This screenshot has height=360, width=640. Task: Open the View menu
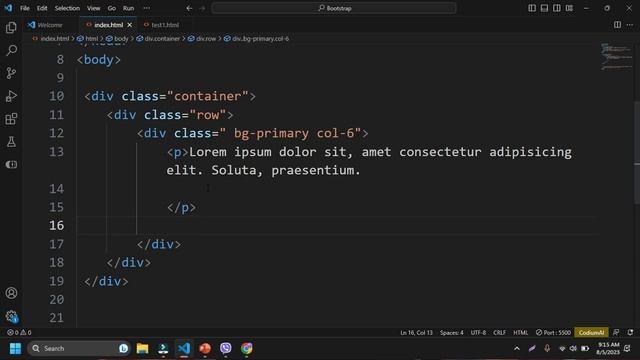pyautogui.click(x=93, y=8)
